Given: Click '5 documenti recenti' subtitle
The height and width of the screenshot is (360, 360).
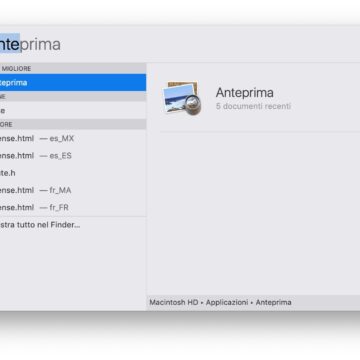Looking at the screenshot, I should [253, 106].
